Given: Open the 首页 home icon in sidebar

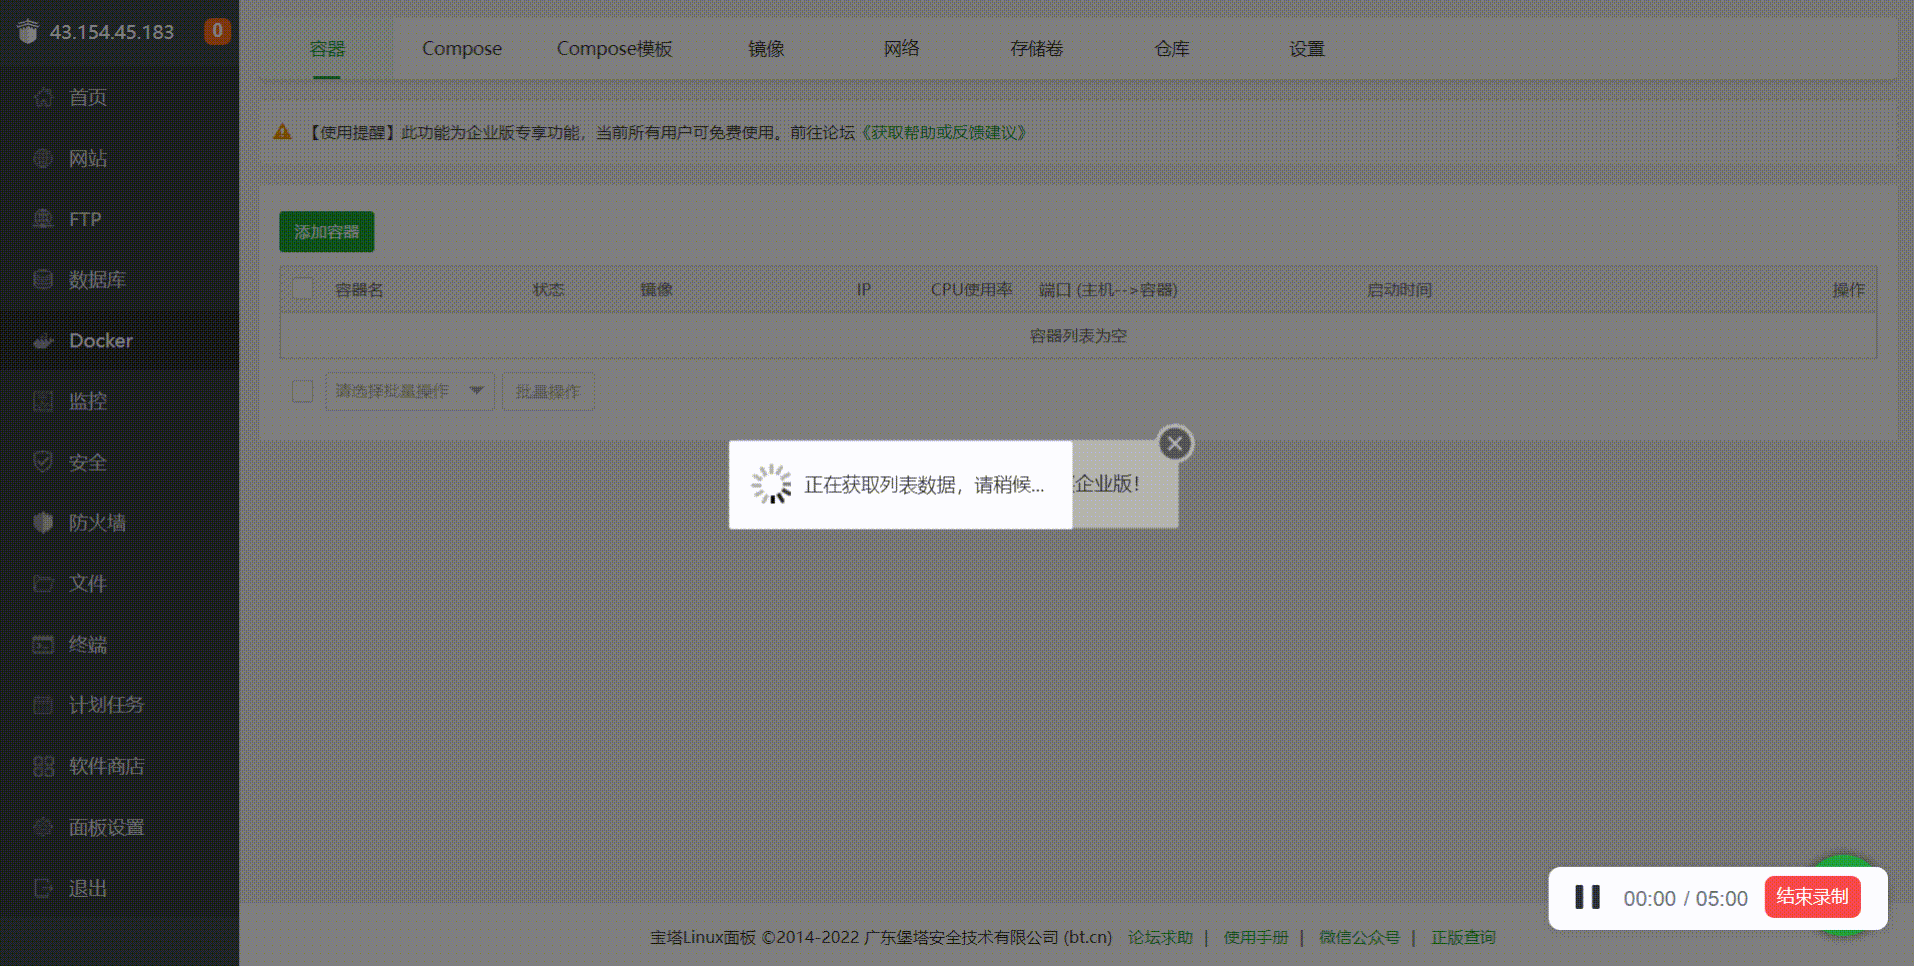Looking at the screenshot, I should click(x=43, y=97).
